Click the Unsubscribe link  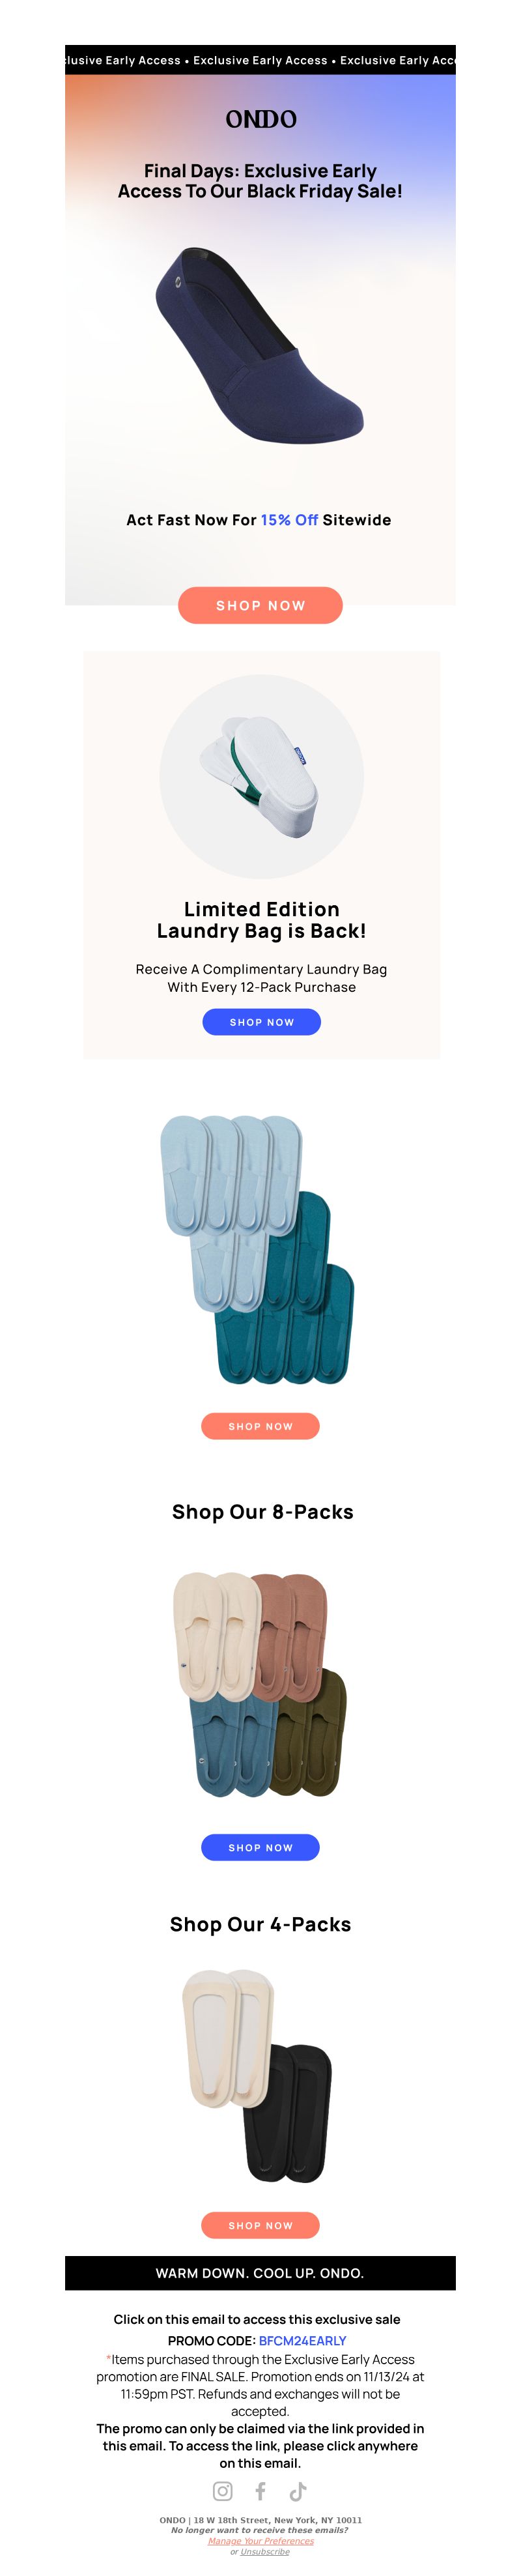tap(265, 2552)
